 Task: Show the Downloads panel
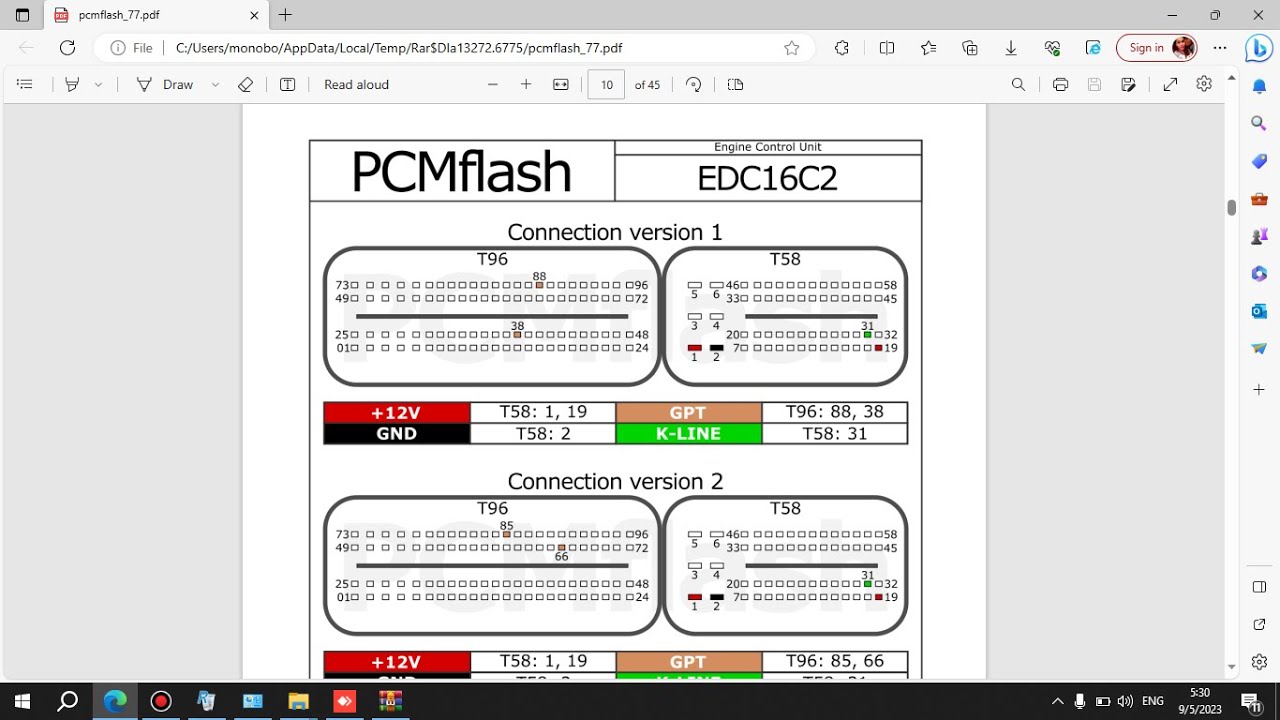point(1011,48)
